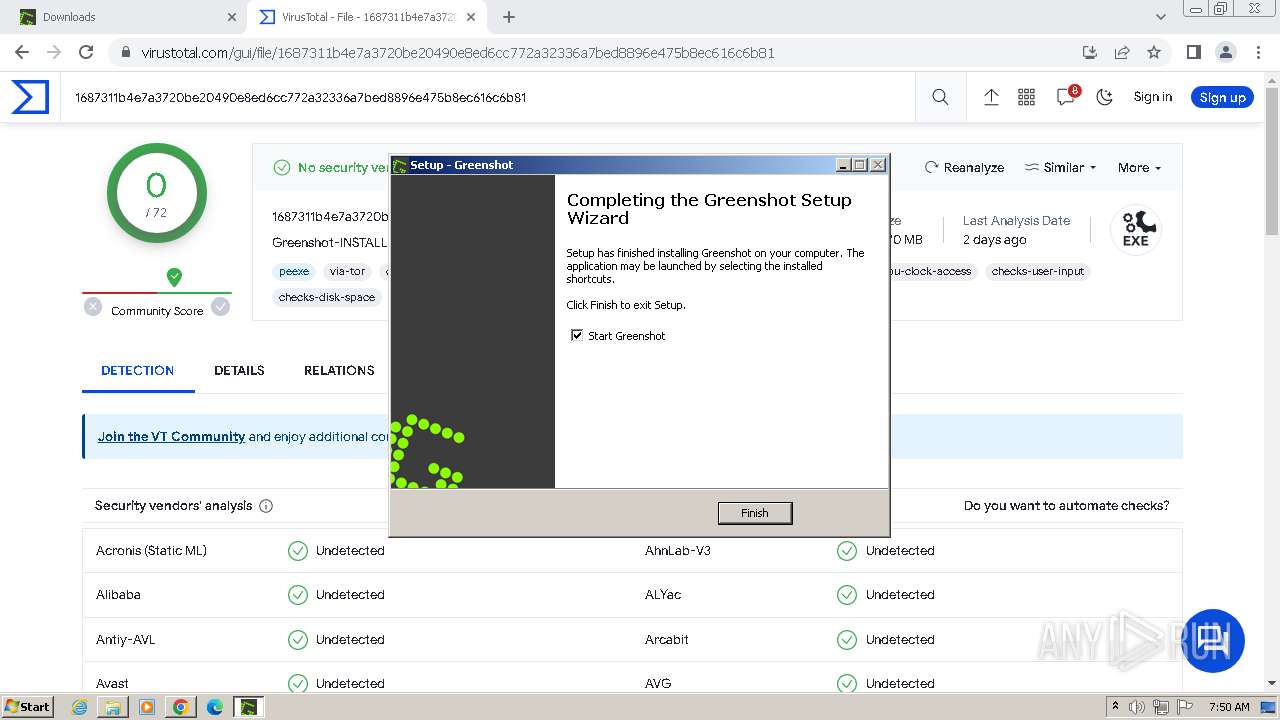Minimize the Setup - Greenshot dialog
Viewport: 1280px width, 720px height.
pyautogui.click(x=843, y=165)
